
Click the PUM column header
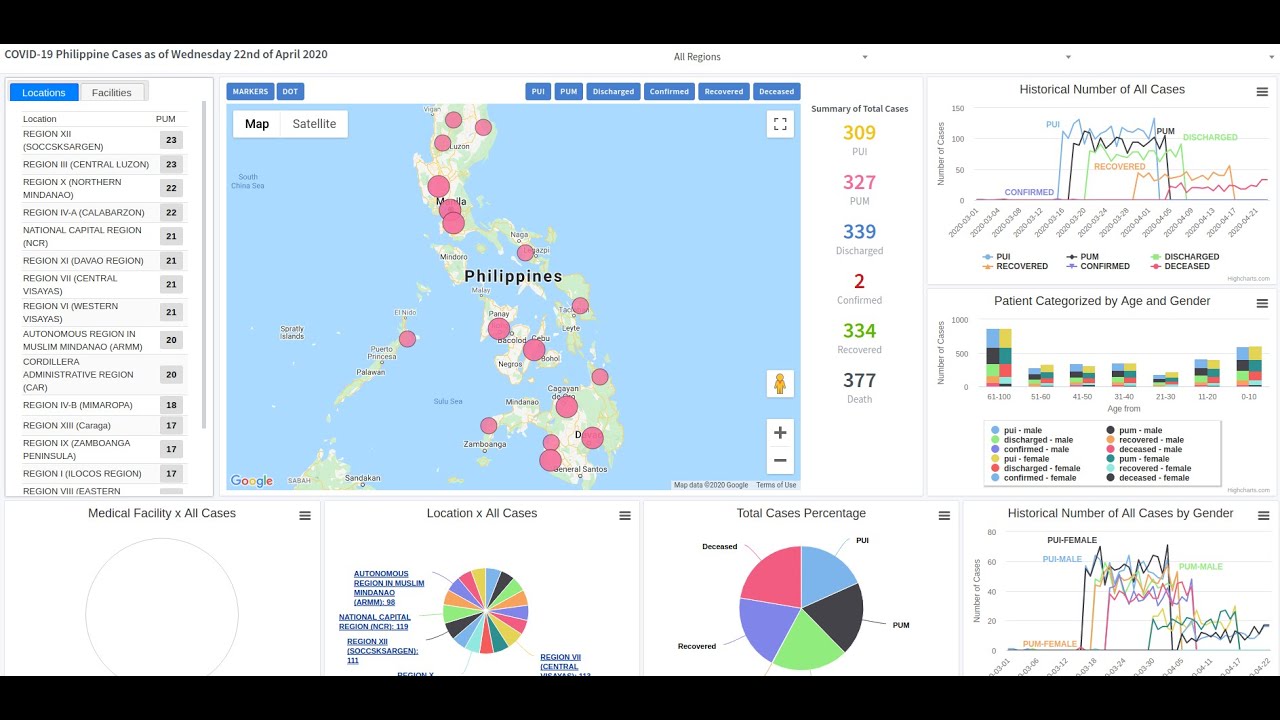pyautogui.click(x=166, y=119)
